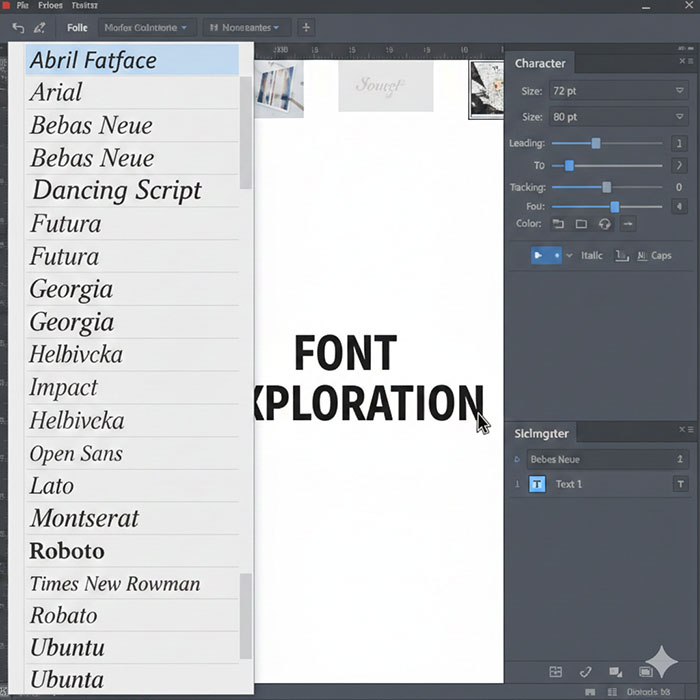Open the 72 pt Size dropdown
Viewport: 700px width, 700px height.
619,91
